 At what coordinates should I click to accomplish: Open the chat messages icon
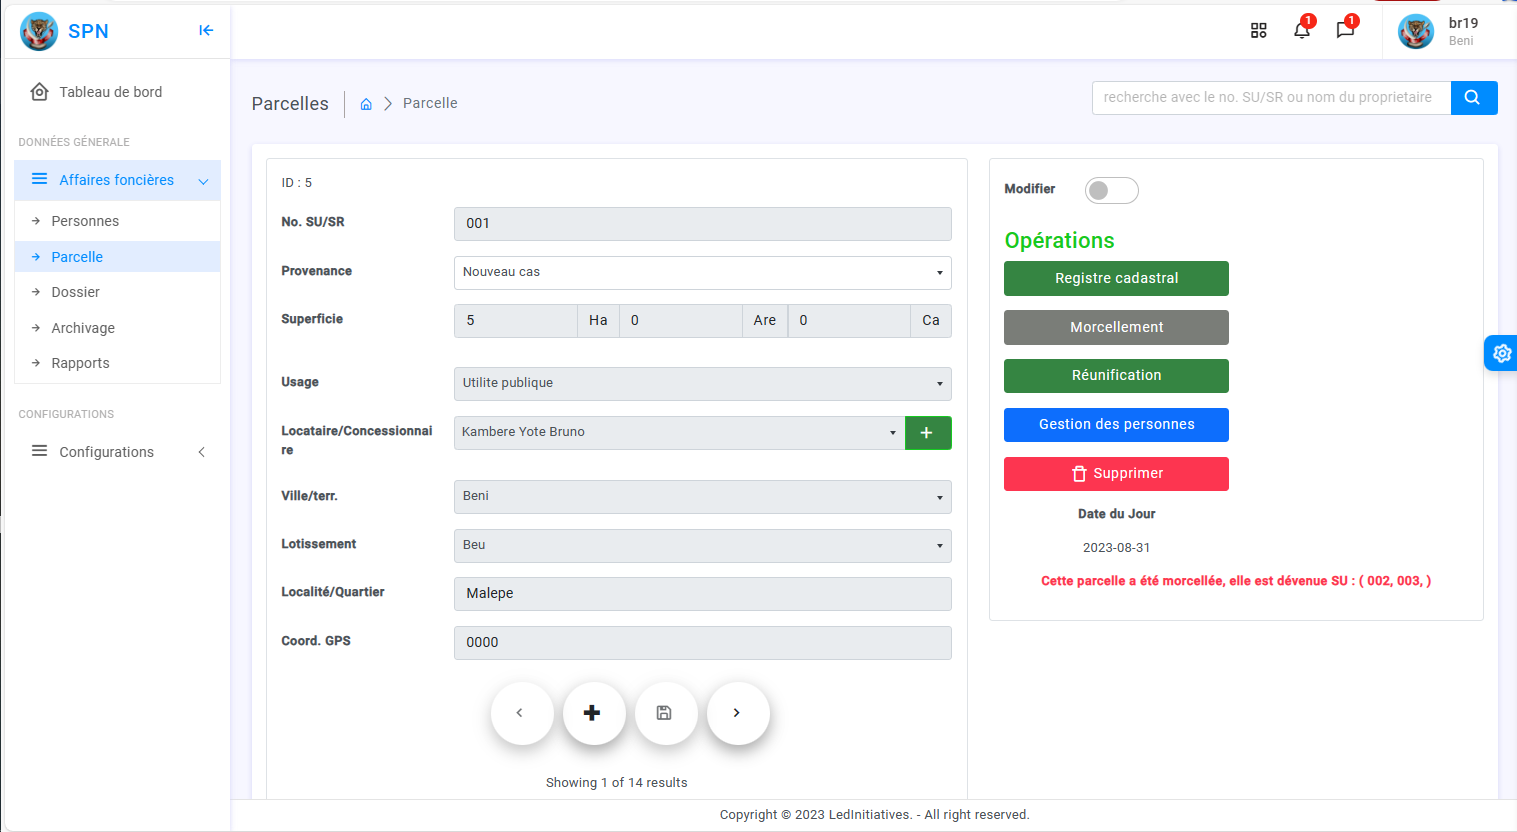click(x=1345, y=30)
